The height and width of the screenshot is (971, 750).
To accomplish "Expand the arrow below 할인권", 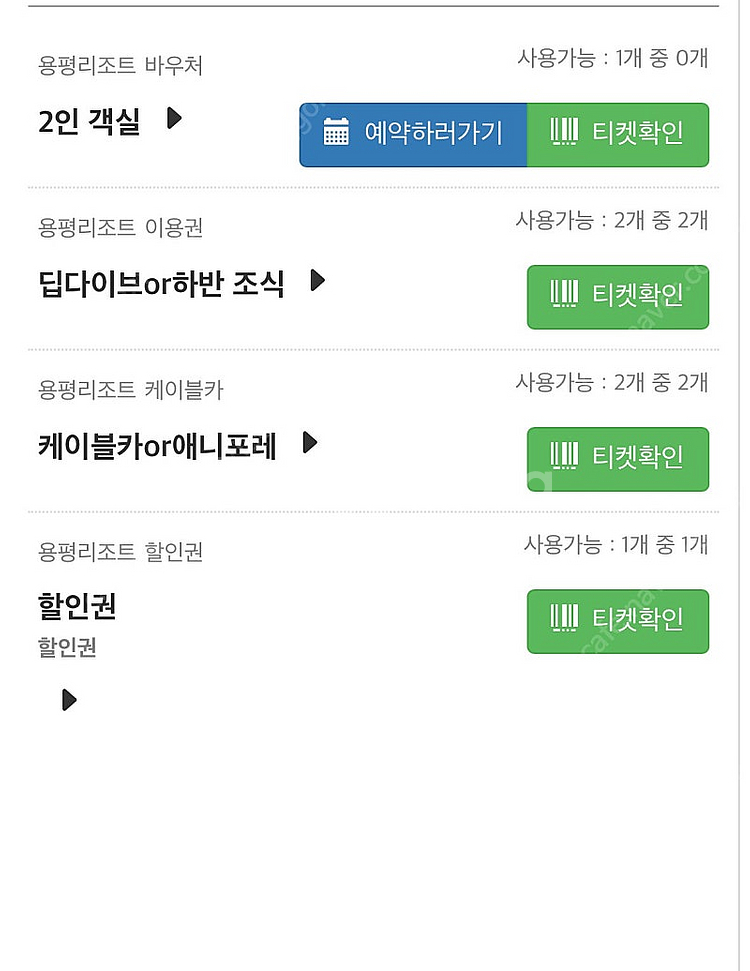I will pyautogui.click(x=69, y=699).
